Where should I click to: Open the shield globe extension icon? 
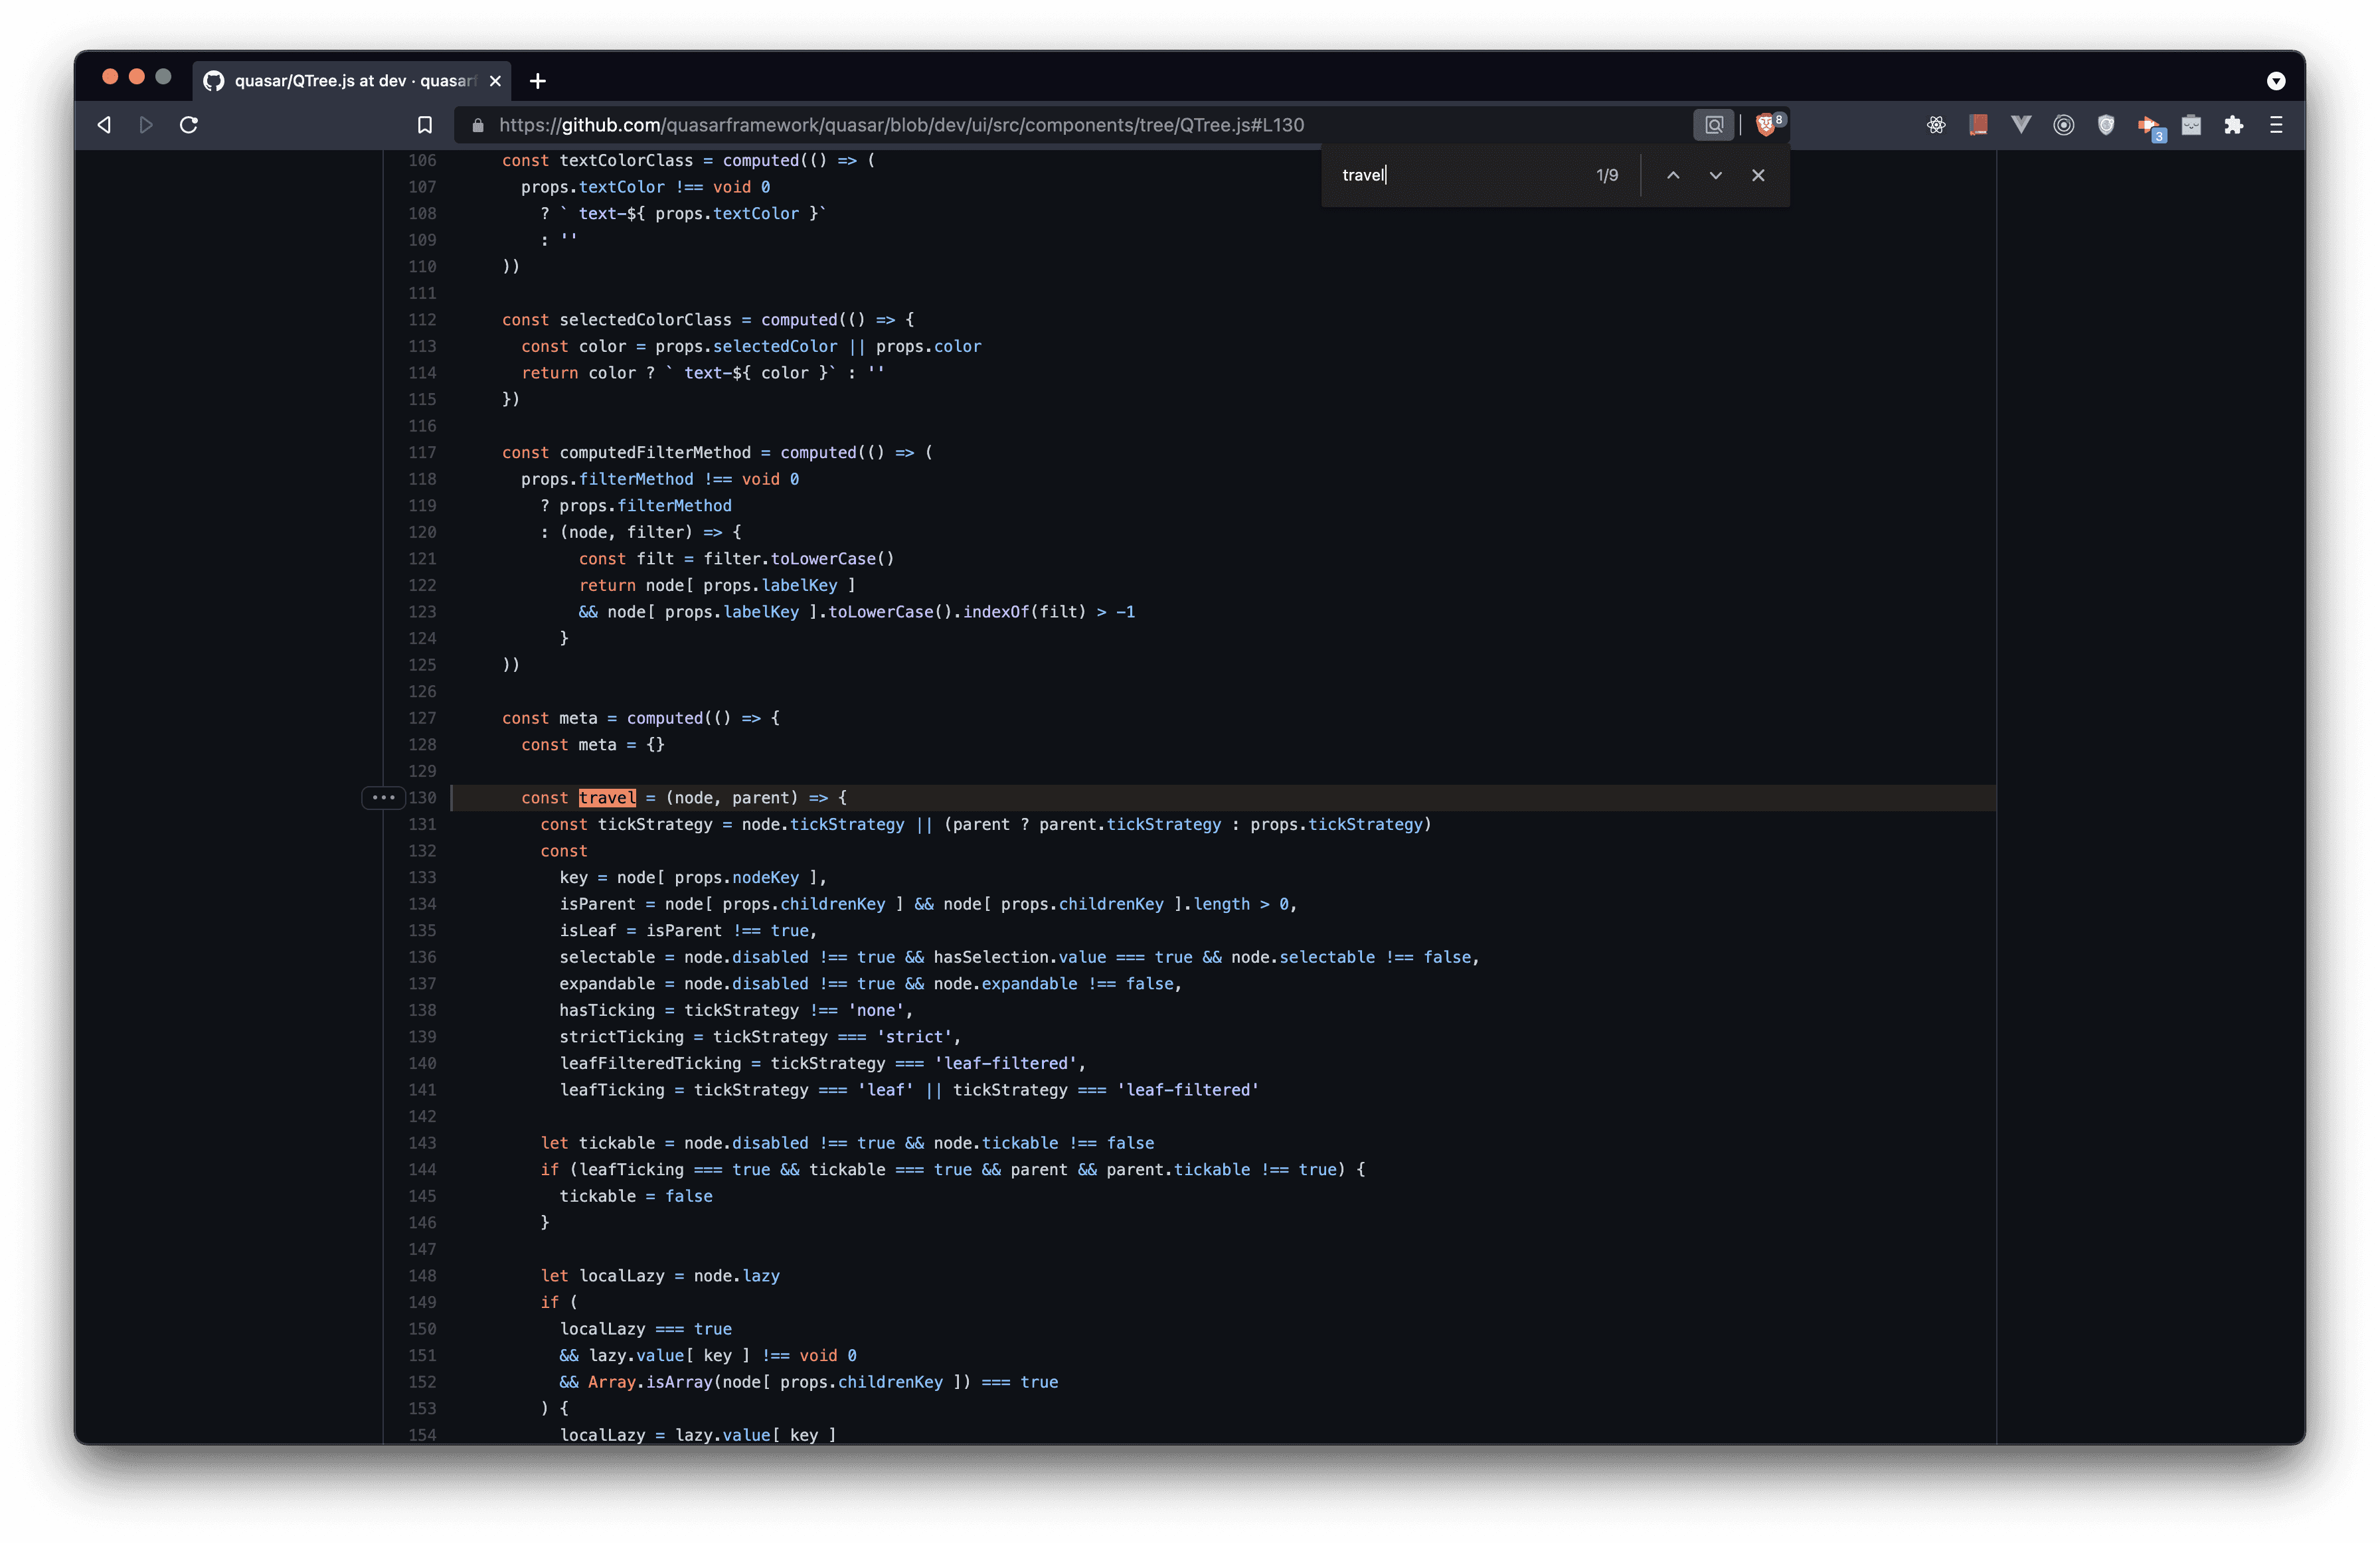tap(2106, 125)
